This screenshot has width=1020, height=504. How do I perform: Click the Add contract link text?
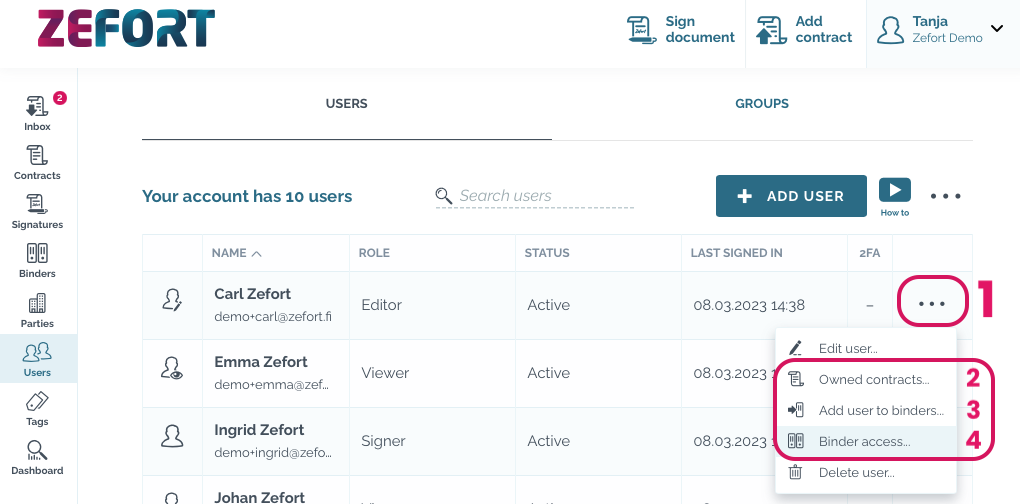(x=824, y=29)
